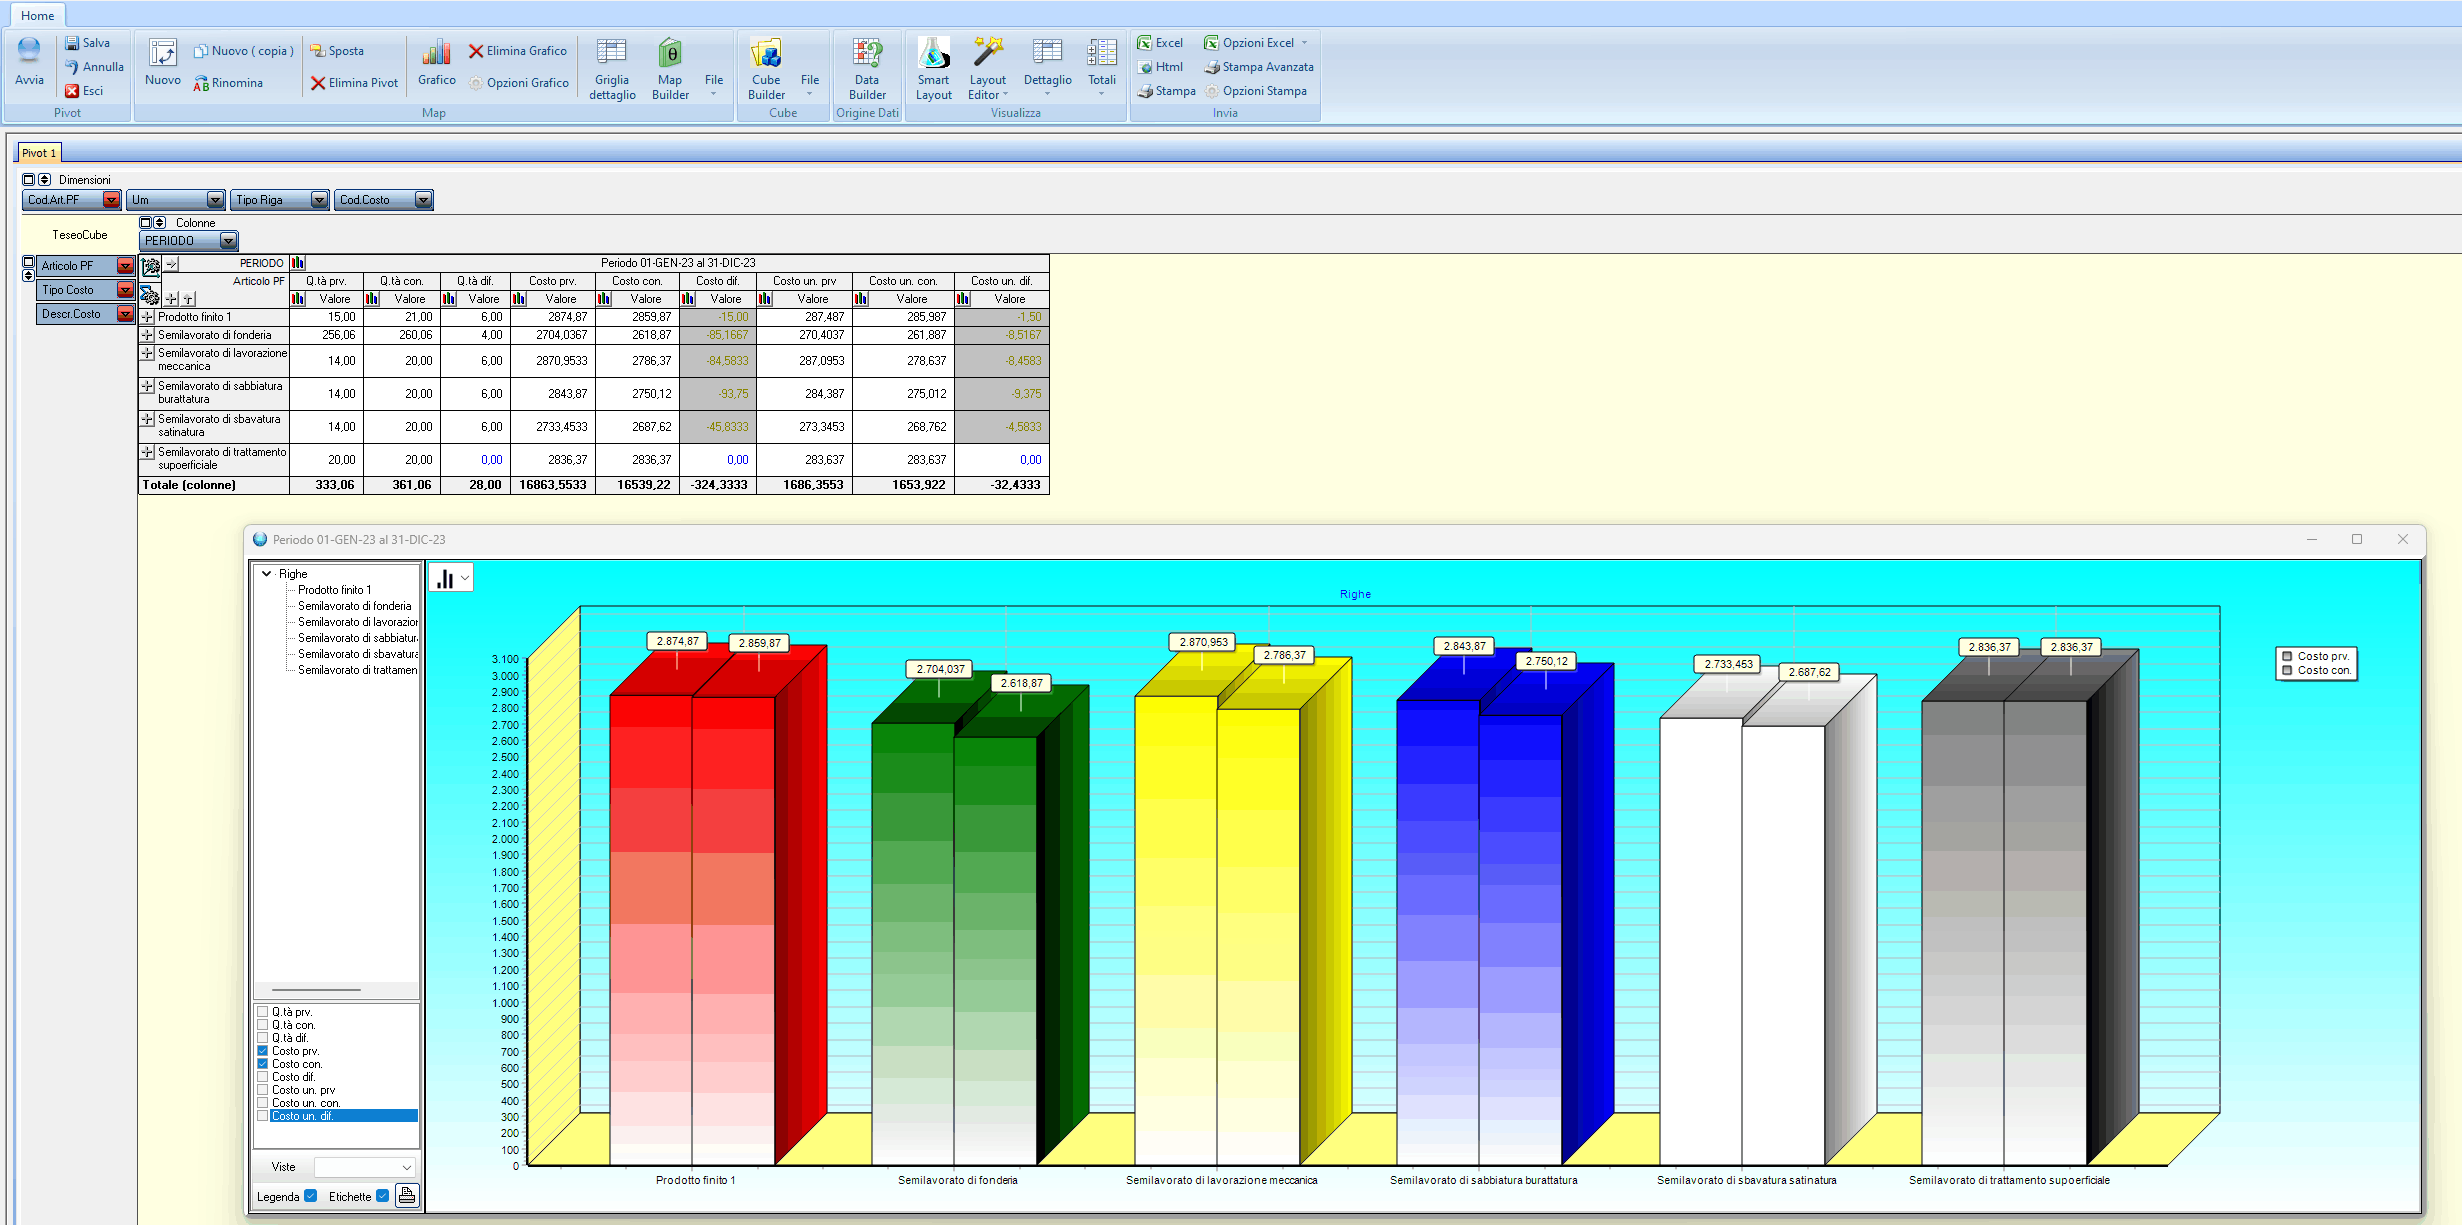Click the Descr.Costo row dropdown
This screenshot has height=1225, width=2462.
point(125,314)
